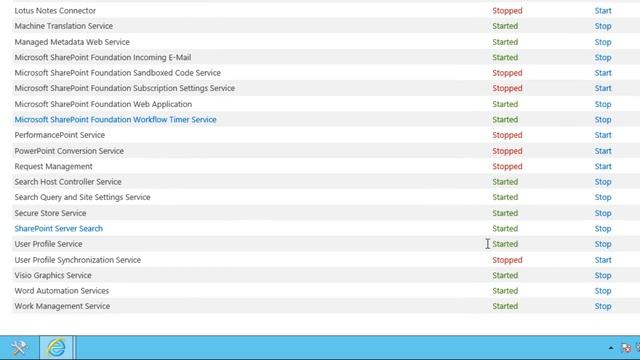Select the Secure Store Service name
Screen dimensions: 640x360
[50, 213]
